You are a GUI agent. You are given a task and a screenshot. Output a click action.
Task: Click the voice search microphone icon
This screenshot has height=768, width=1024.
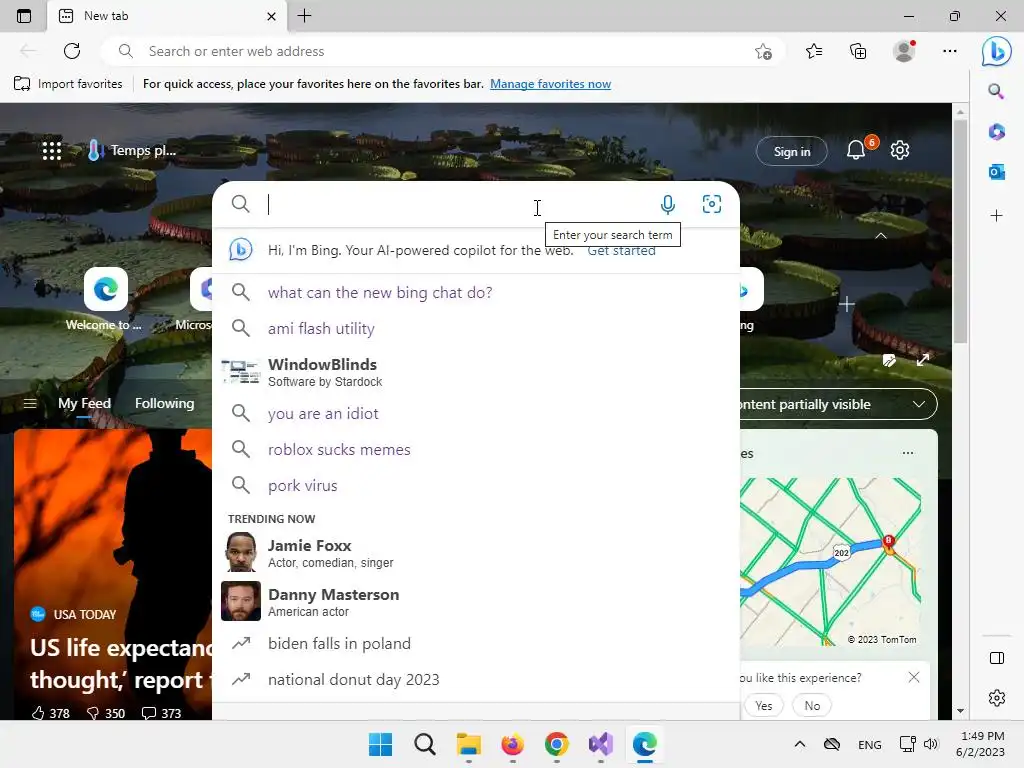point(667,204)
